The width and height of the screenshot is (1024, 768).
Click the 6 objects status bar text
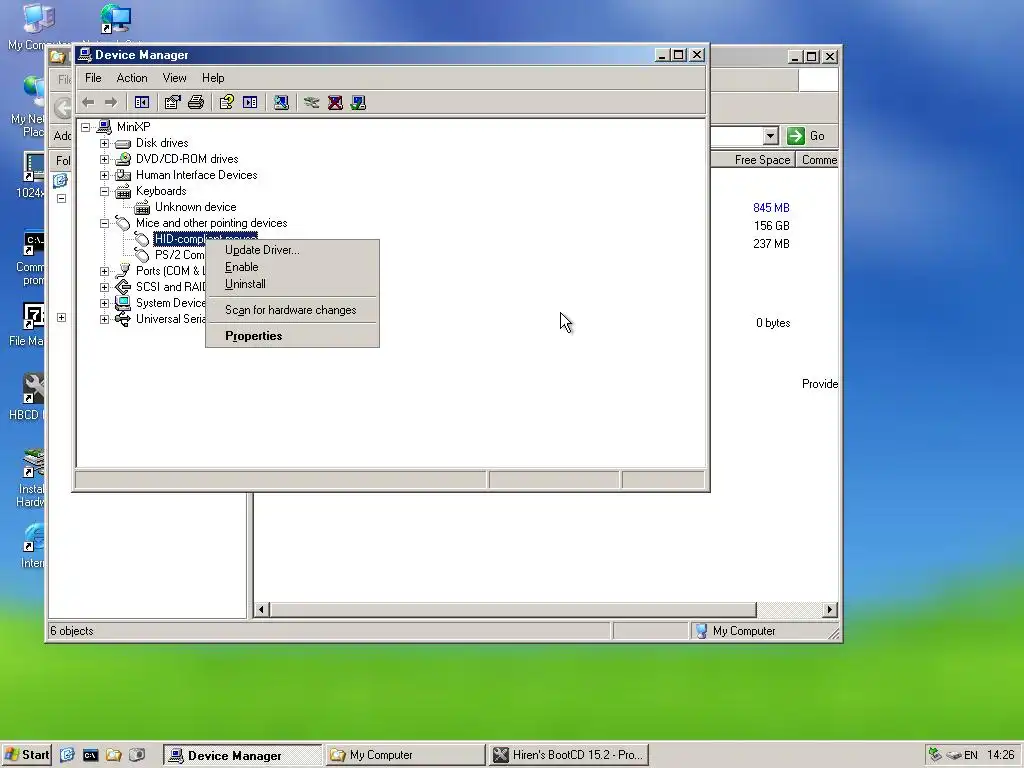(72, 631)
